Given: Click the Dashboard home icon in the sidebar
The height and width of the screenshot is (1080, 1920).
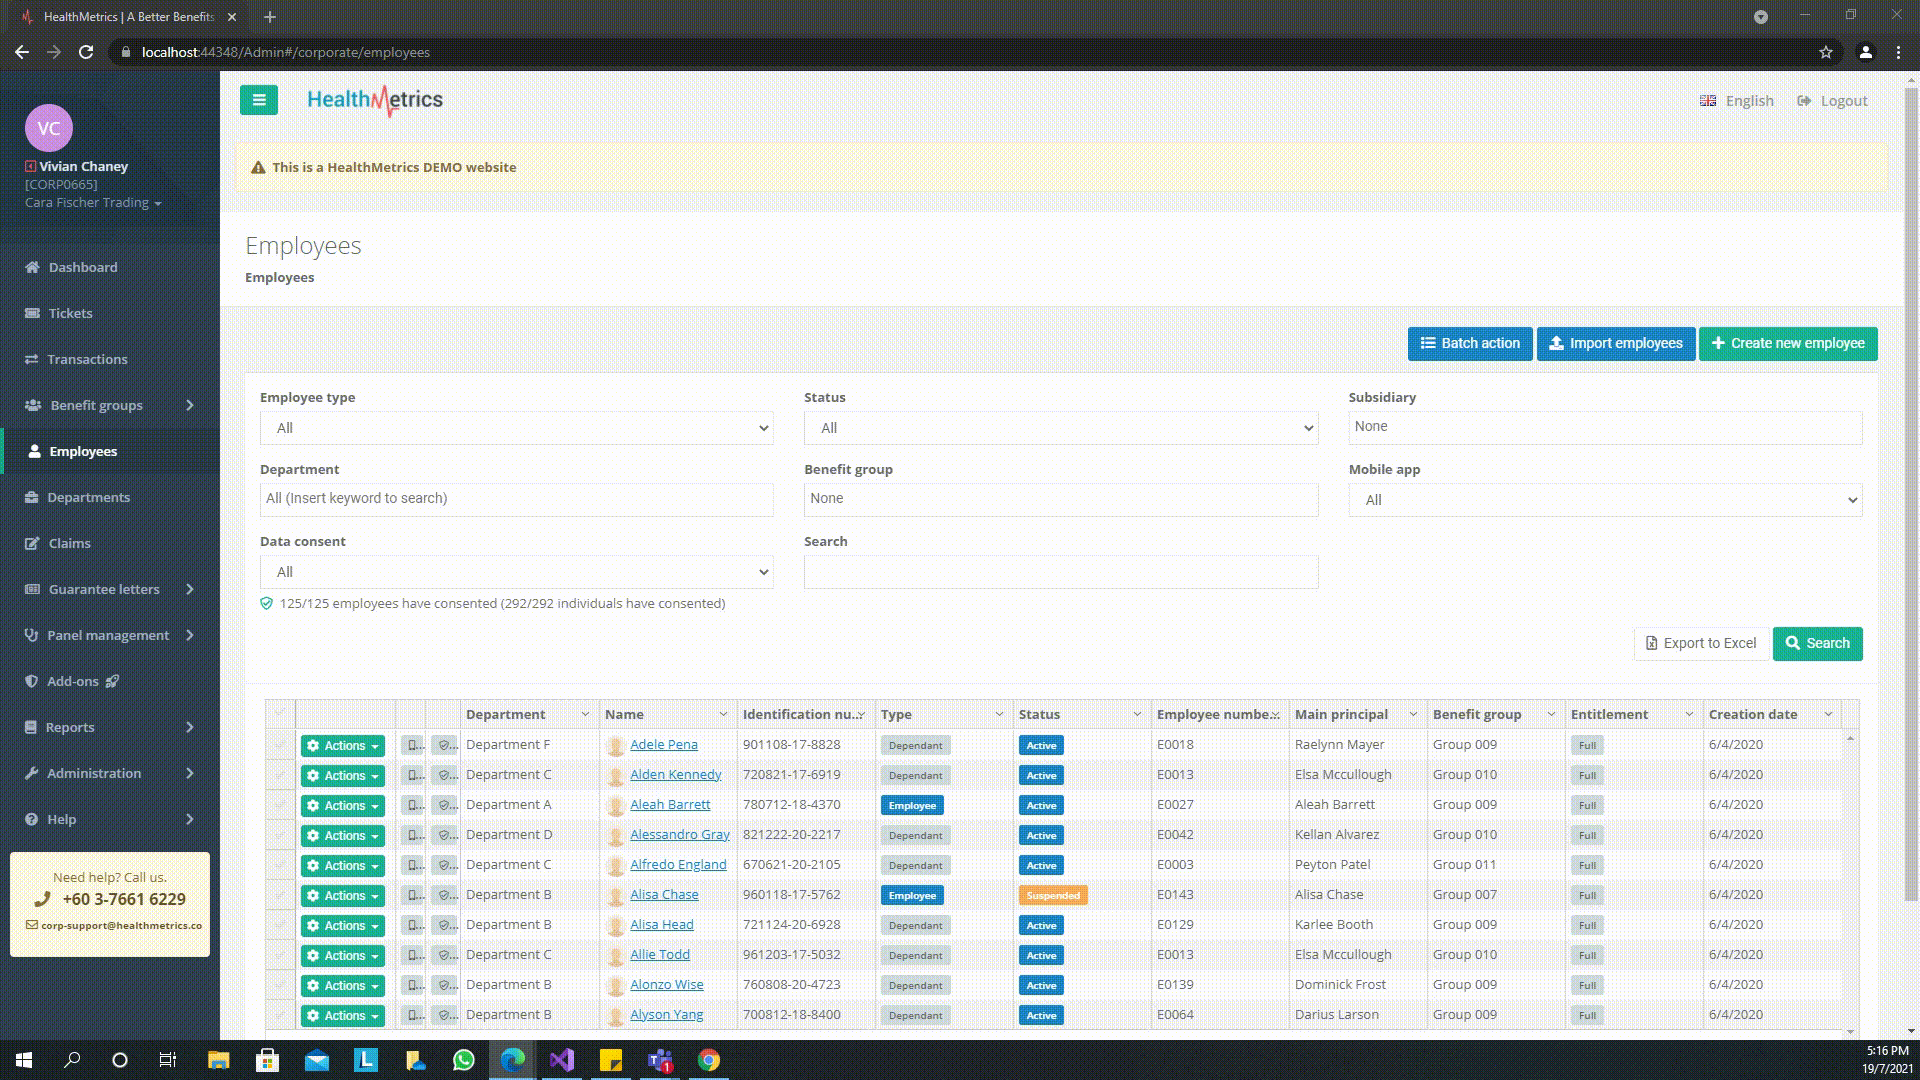Looking at the screenshot, I should click(x=32, y=267).
